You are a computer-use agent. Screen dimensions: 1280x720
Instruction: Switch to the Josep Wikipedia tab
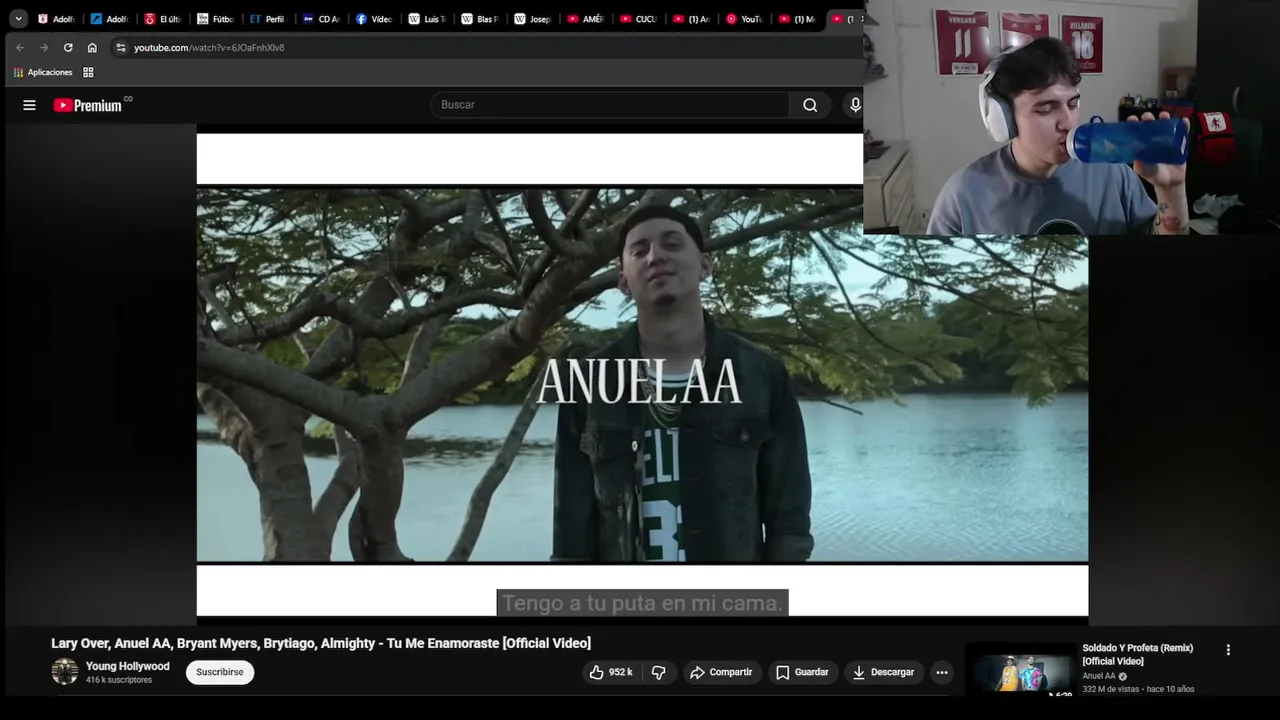pyautogui.click(x=533, y=19)
